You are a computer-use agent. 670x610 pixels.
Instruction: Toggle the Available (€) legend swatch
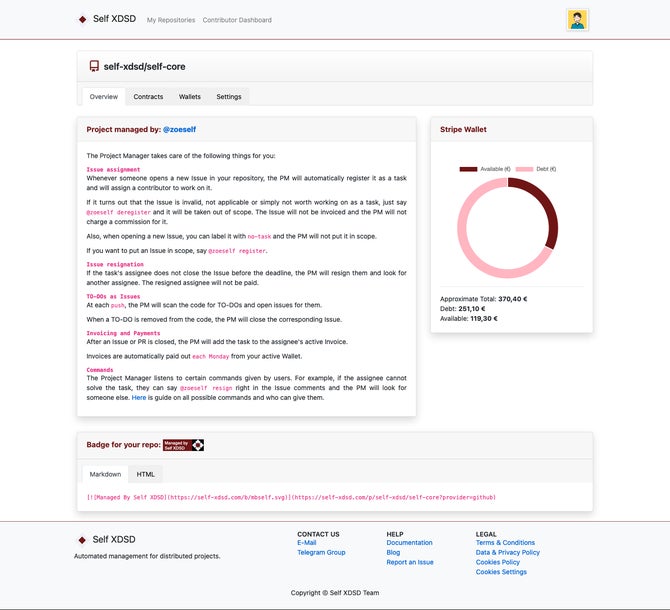tap(468, 169)
